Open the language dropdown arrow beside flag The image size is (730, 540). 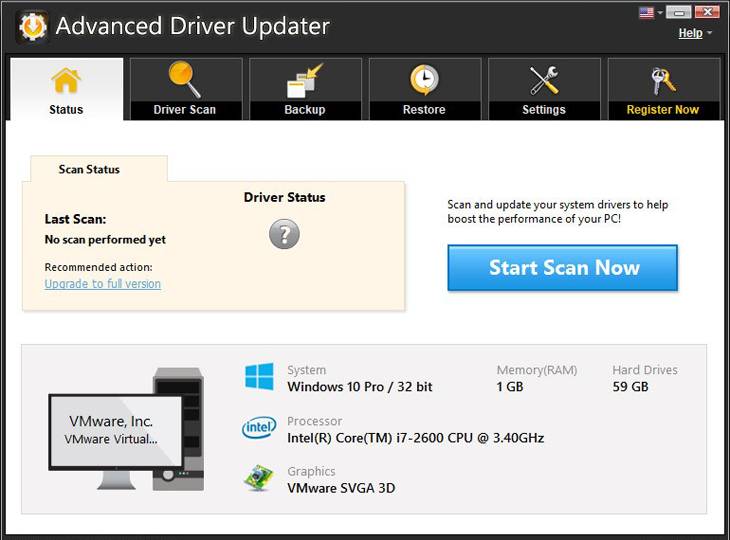click(x=660, y=13)
